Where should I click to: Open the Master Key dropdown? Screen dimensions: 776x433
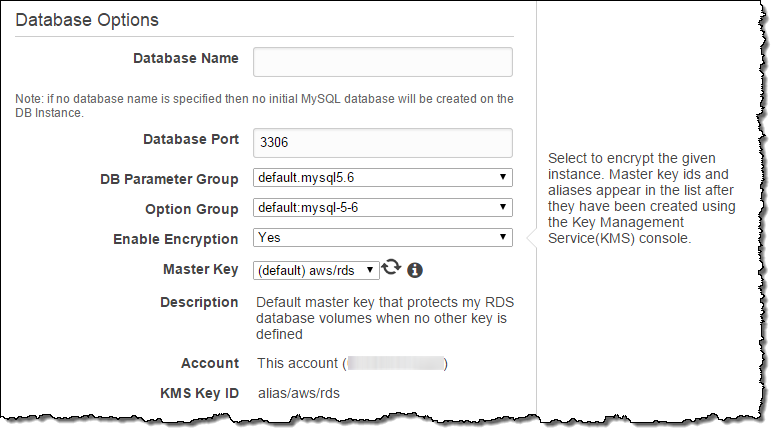pos(316,270)
